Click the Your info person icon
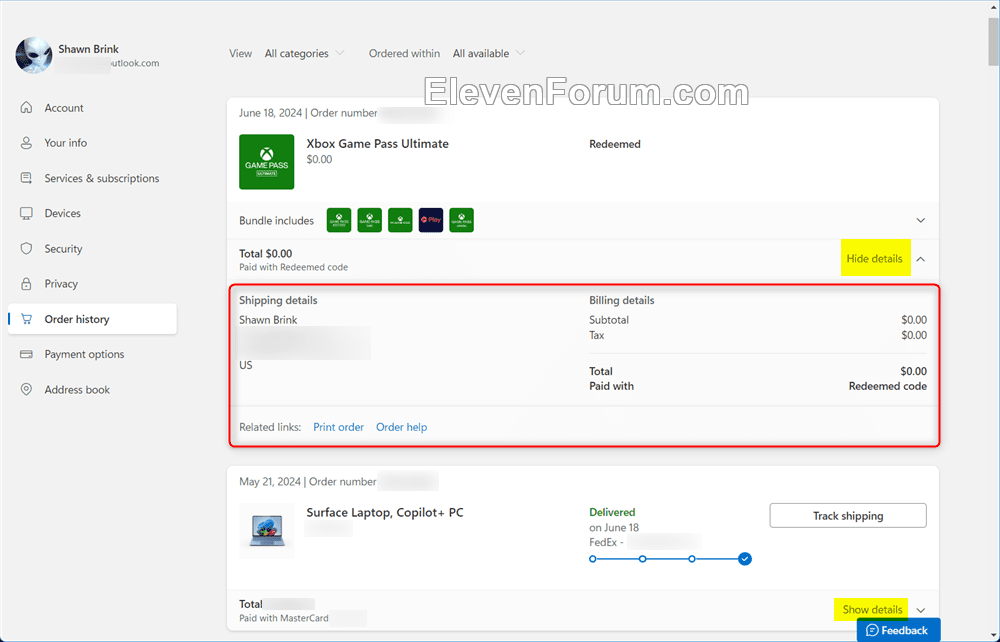 tap(26, 143)
